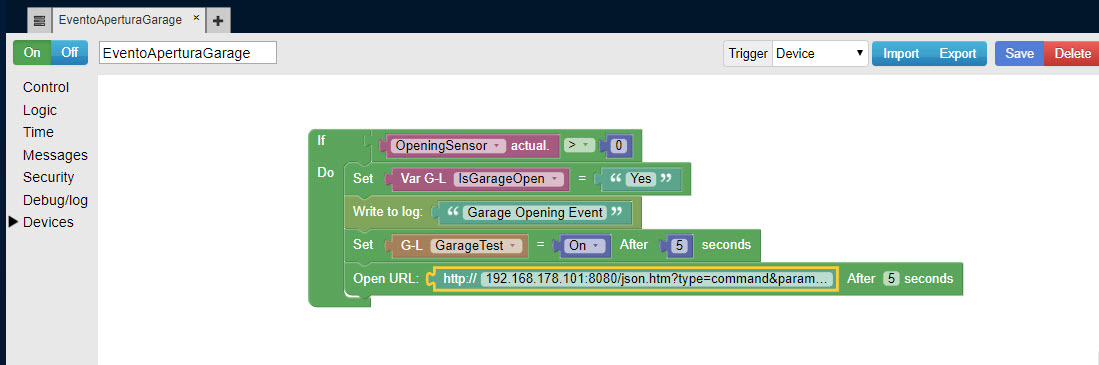This screenshot has height=365, width=1099.
Task: Click the http:// block prefix
Action: click(460, 278)
